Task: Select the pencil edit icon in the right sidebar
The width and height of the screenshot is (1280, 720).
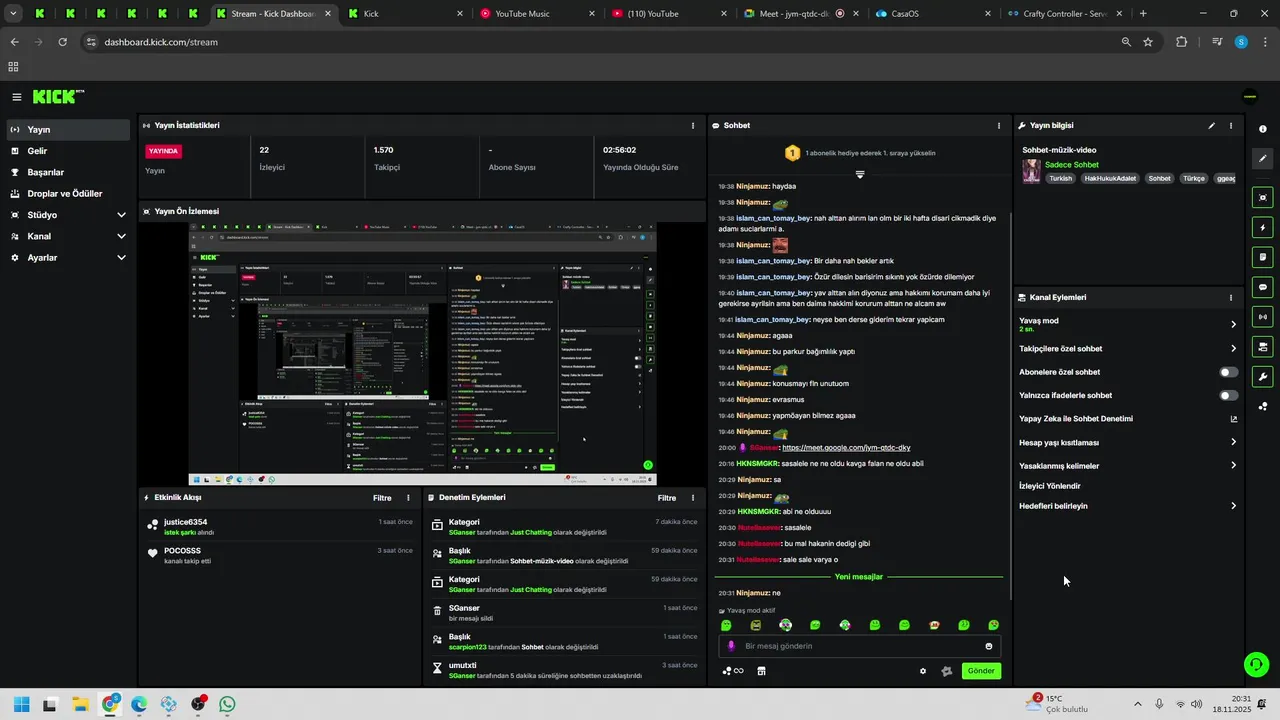Action: click(x=1263, y=158)
